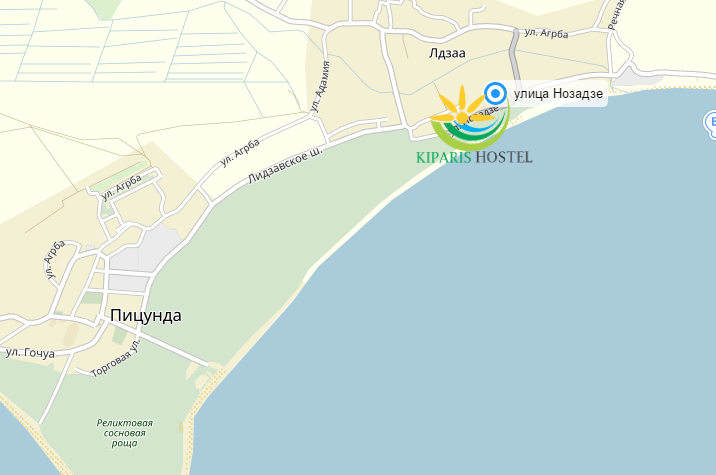Select the ул. Агрба label next to Речная
The height and width of the screenshot is (475, 716).
[x=546, y=33]
